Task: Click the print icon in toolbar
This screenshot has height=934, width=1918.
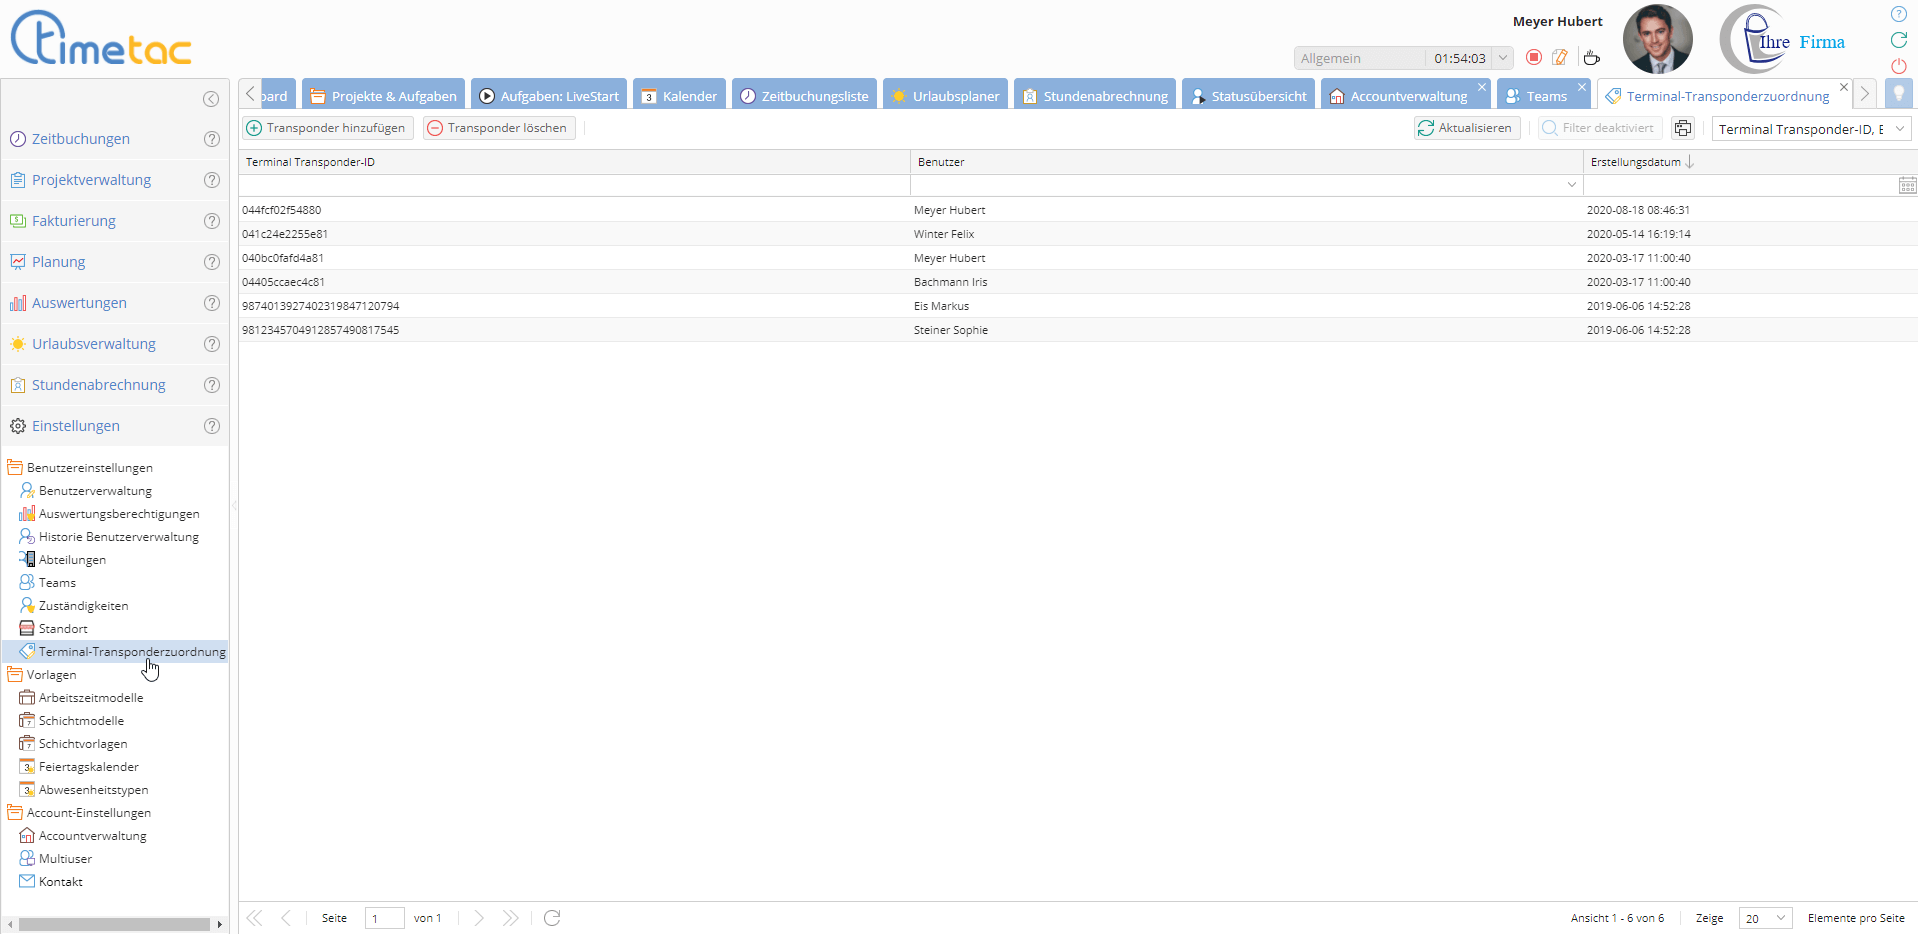Action: point(1683,128)
